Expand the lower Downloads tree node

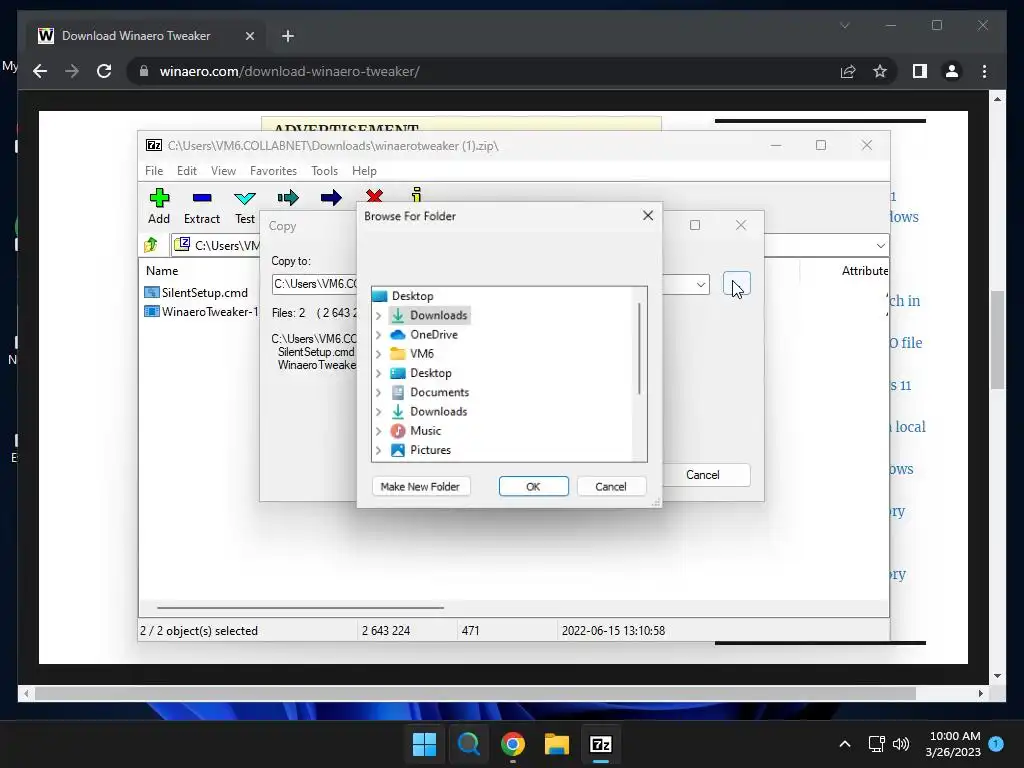click(379, 411)
